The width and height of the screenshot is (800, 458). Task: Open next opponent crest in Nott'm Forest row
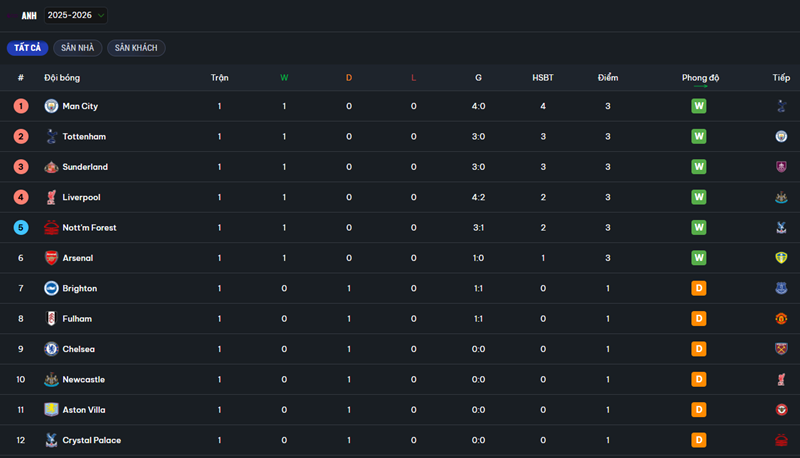click(x=781, y=227)
